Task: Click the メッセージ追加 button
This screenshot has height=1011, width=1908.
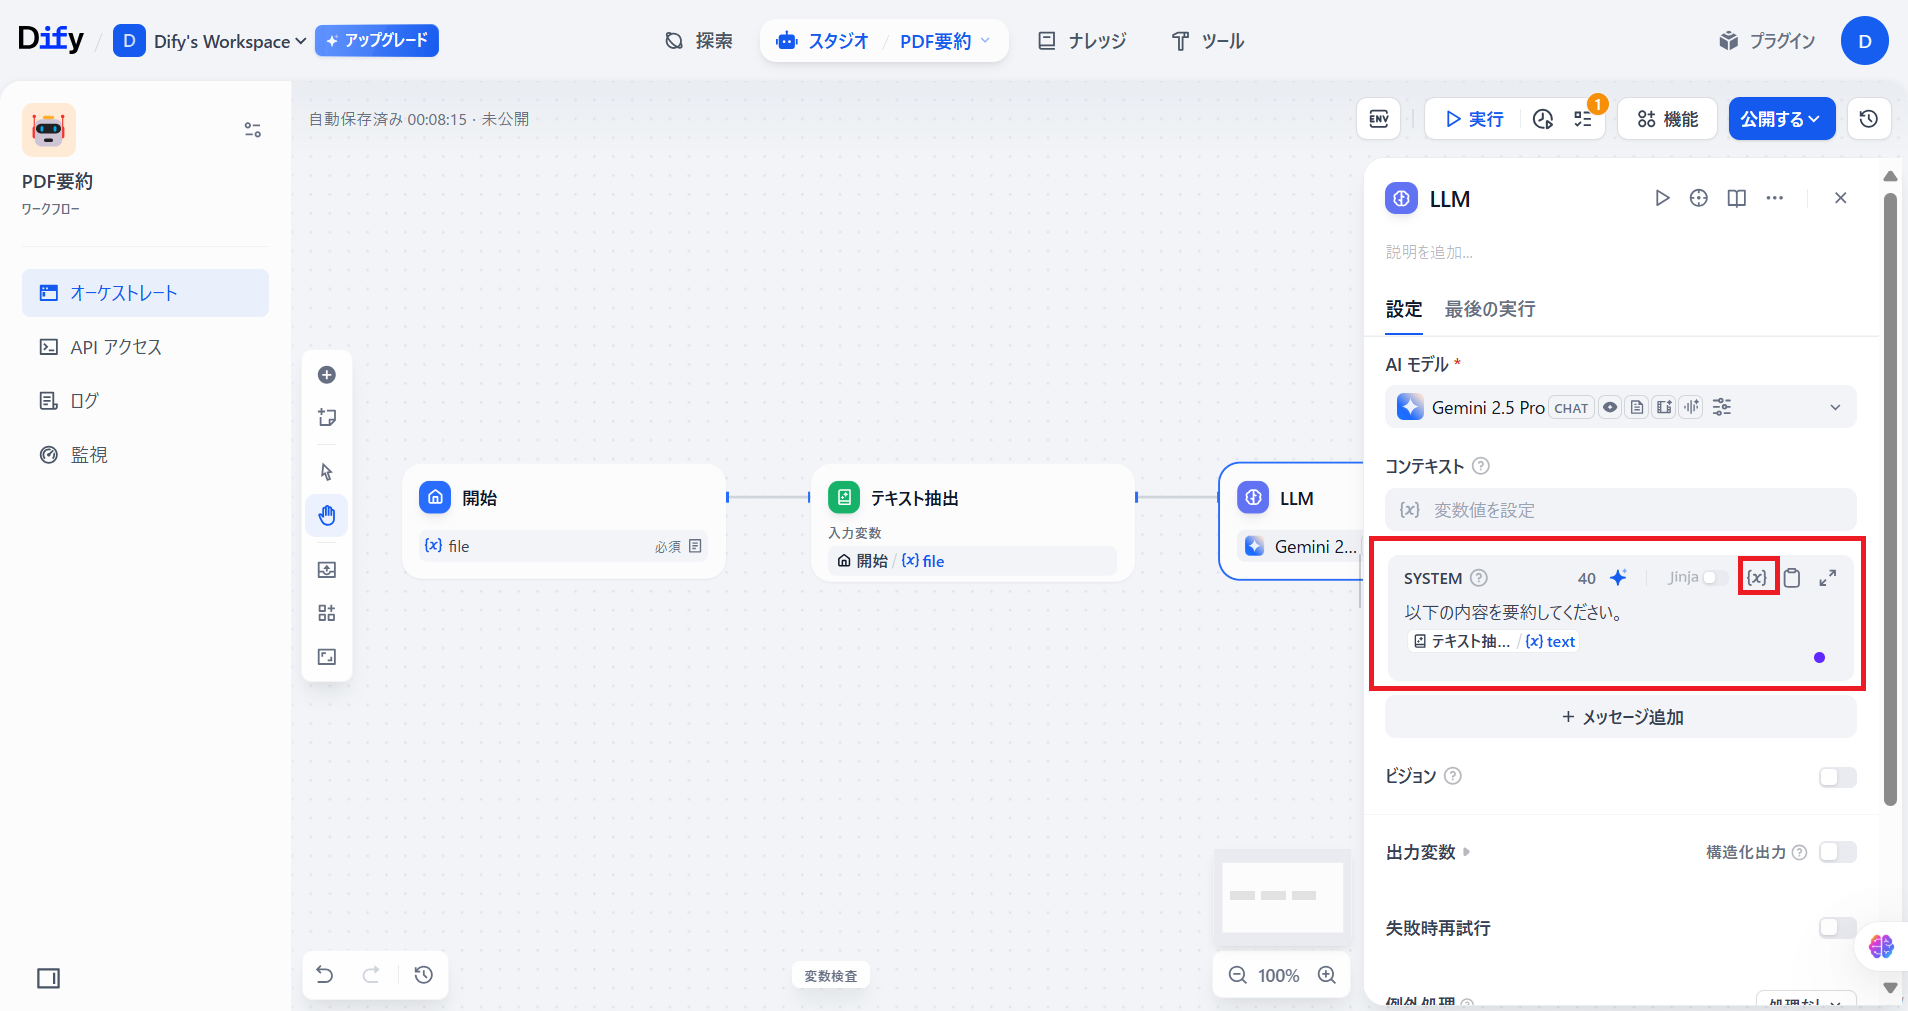Action: [x=1620, y=717]
